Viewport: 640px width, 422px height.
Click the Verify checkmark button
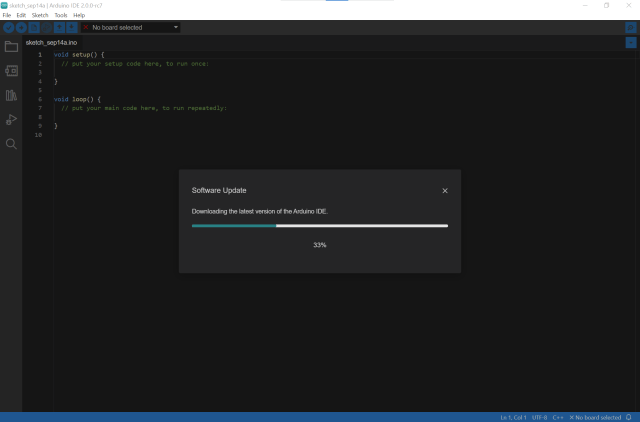(9, 27)
